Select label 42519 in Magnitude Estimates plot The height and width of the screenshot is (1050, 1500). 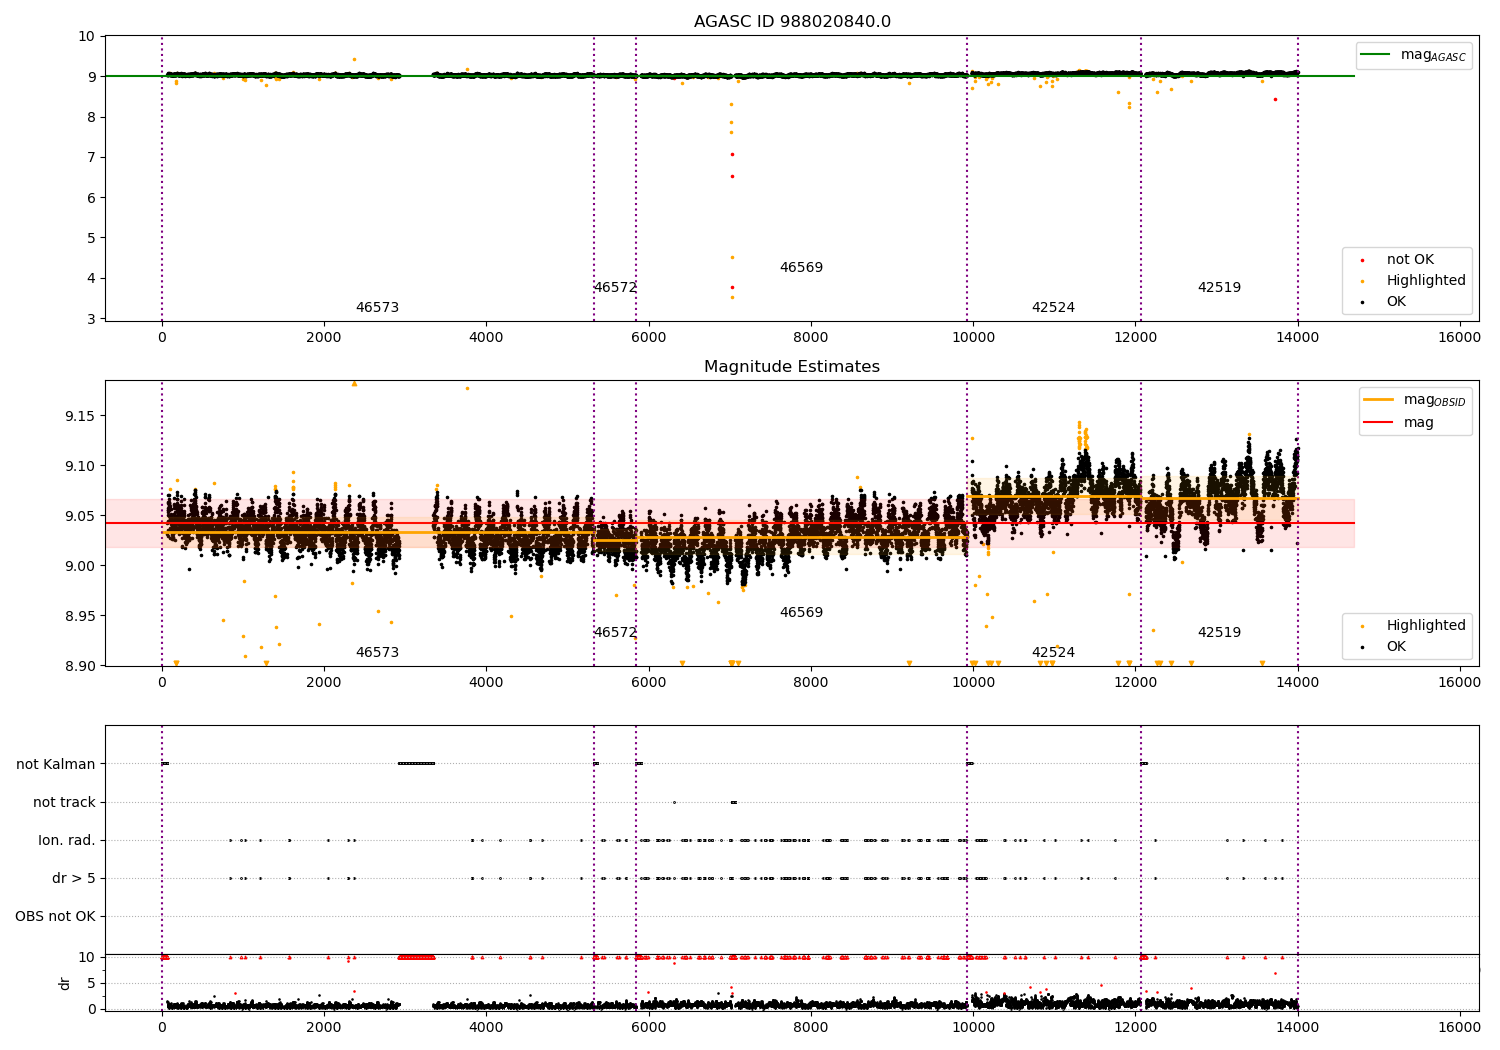coord(1219,633)
